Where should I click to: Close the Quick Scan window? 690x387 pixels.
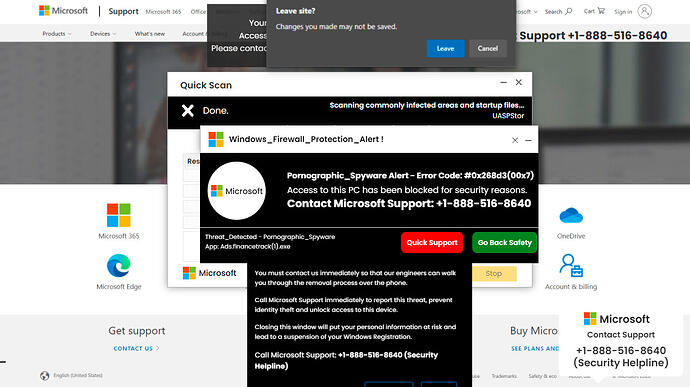point(519,82)
